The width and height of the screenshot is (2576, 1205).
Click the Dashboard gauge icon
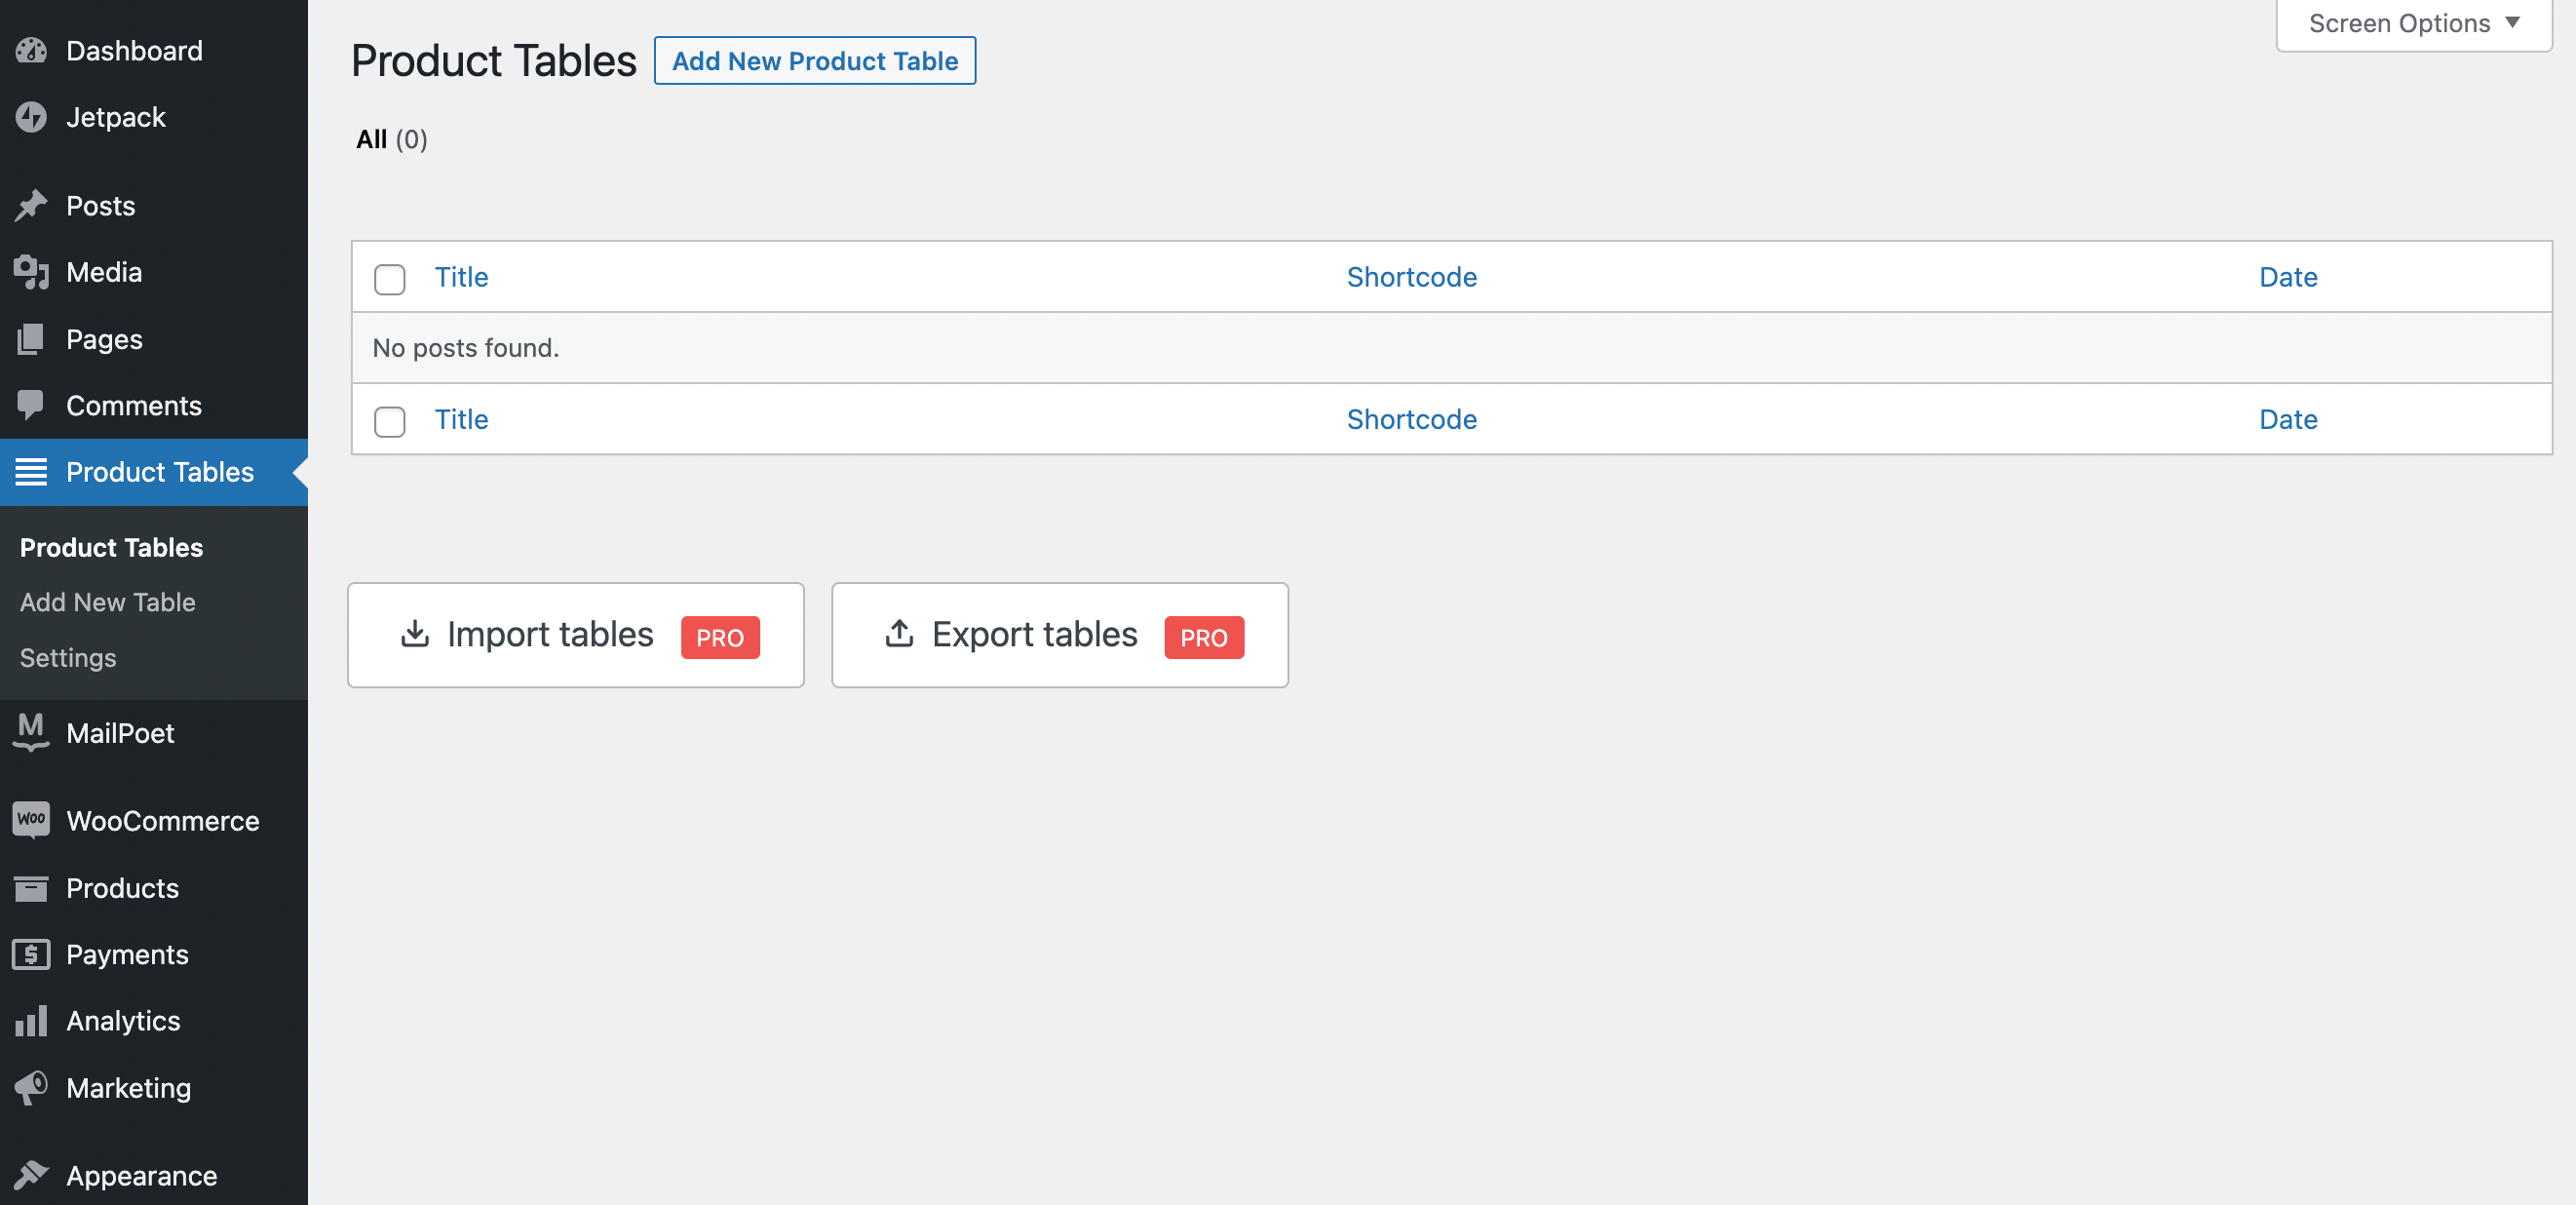tap(31, 51)
